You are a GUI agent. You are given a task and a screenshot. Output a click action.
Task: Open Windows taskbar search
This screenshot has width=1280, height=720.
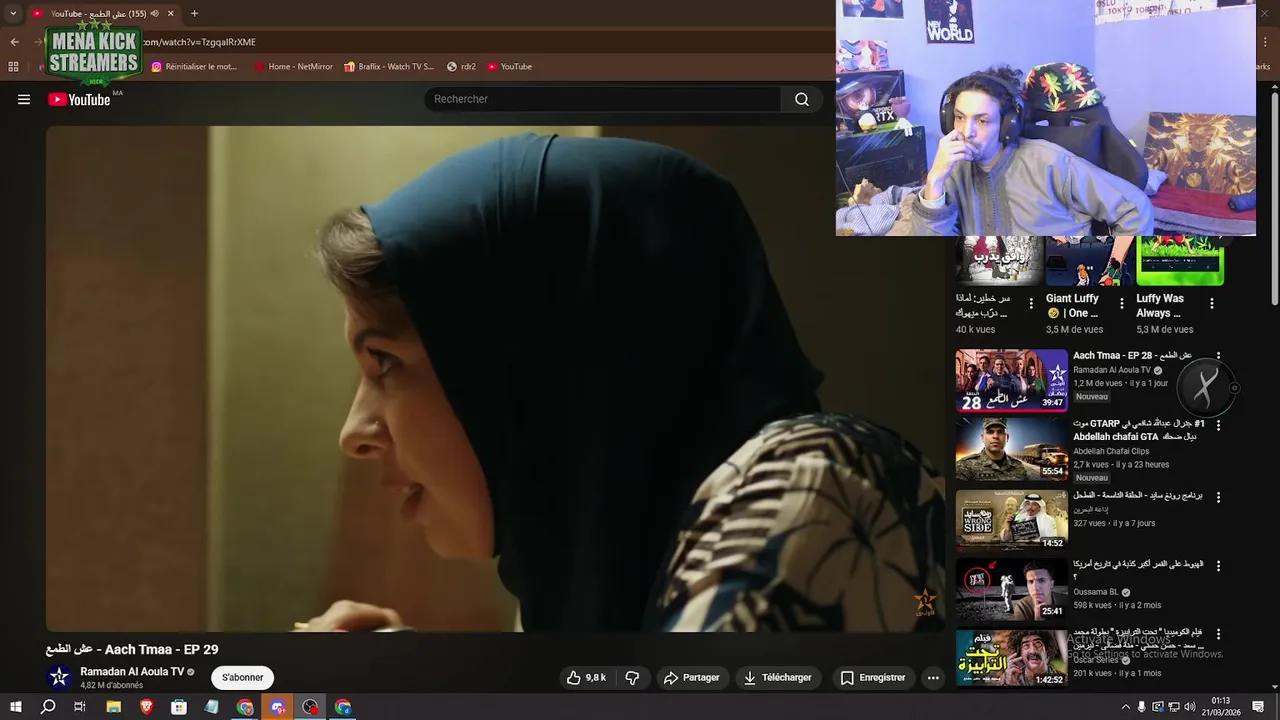click(48, 707)
